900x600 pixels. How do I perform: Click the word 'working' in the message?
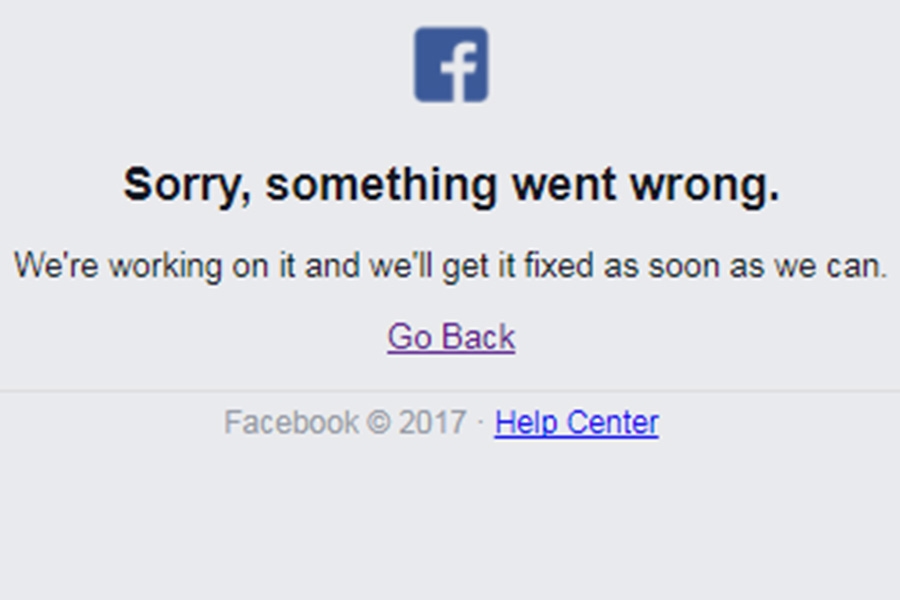166,266
